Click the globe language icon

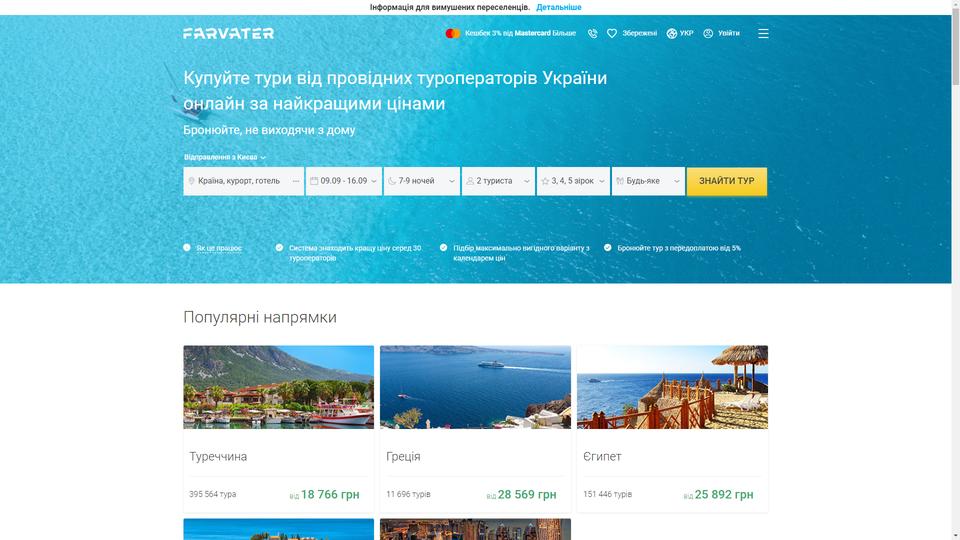(x=672, y=34)
